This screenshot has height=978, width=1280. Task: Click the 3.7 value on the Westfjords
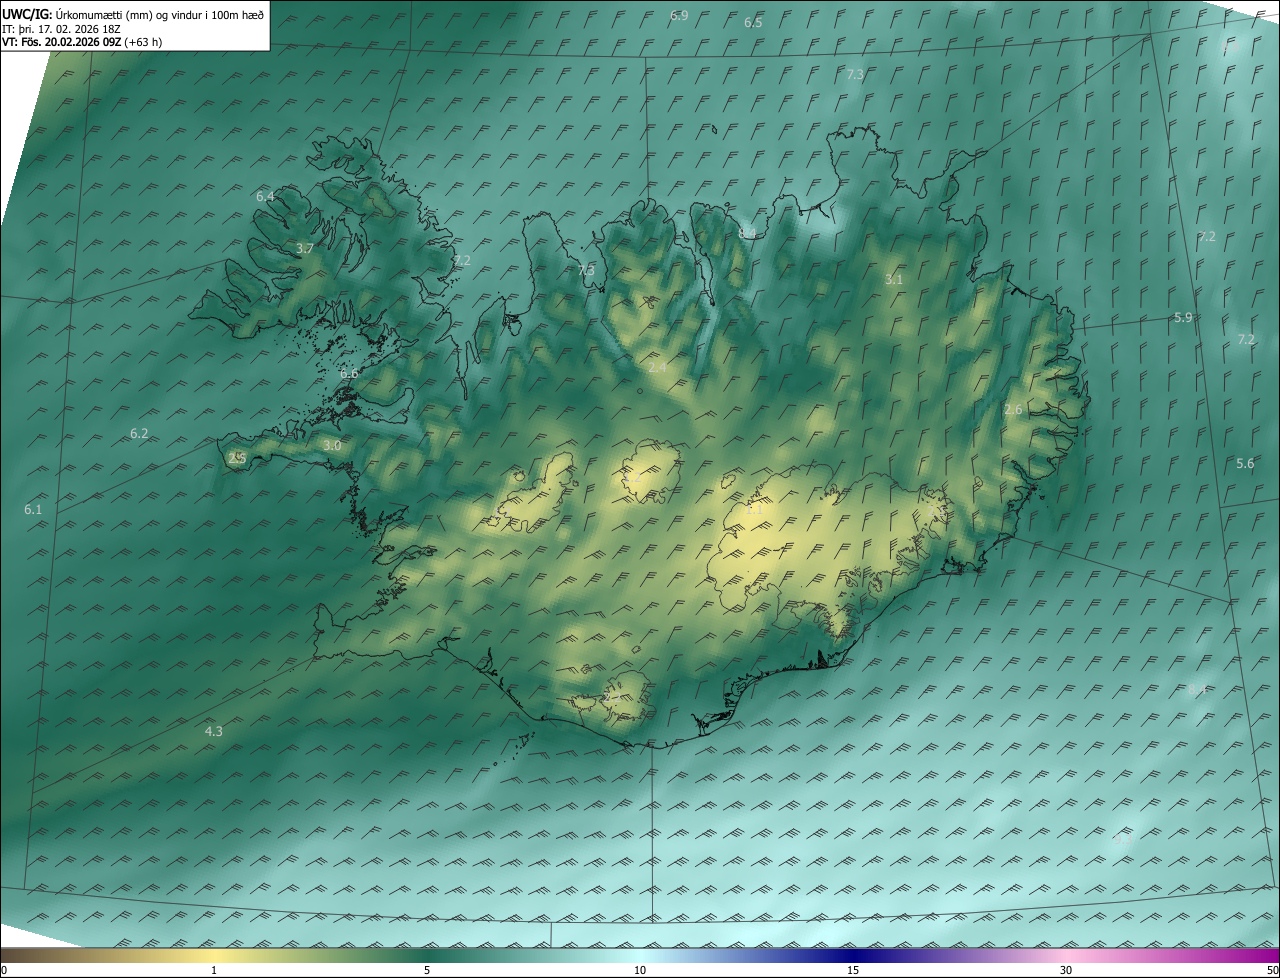tap(305, 248)
